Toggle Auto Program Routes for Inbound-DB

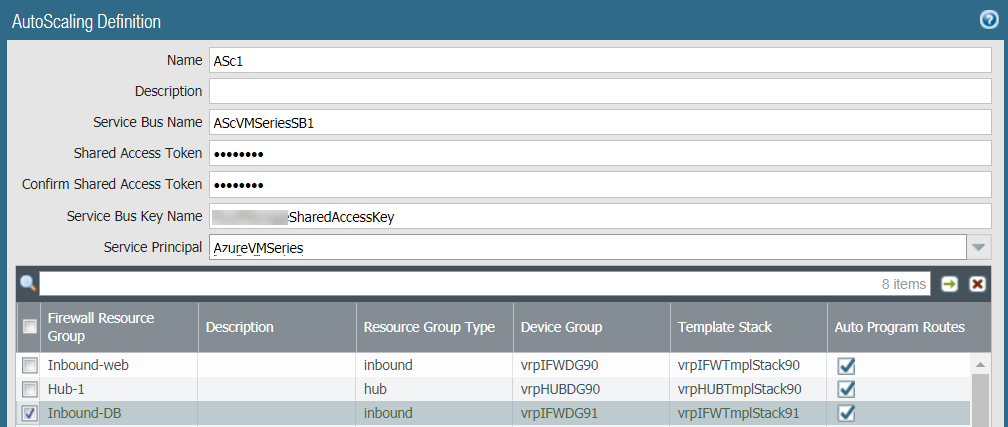[846, 413]
